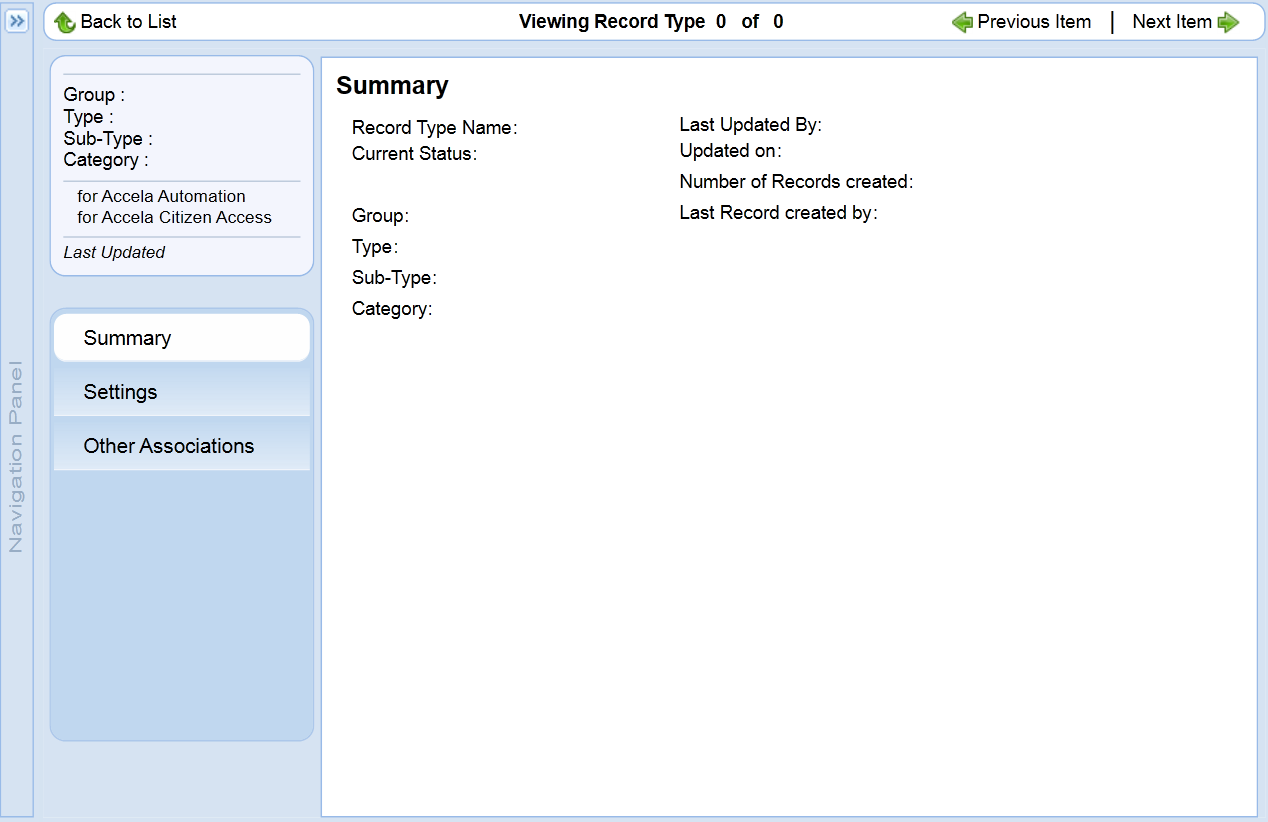Viewport: 1268px width, 822px height.
Task: Click the Back to List text link
Action: coord(128,22)
